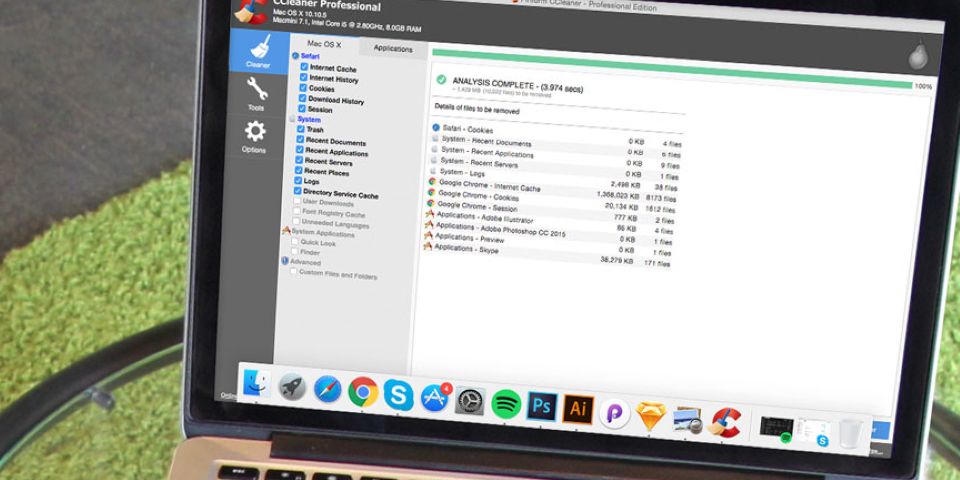Toggle Recent Documents checkbox
Screen dimensions: 960x480
(x=300, y=140)
